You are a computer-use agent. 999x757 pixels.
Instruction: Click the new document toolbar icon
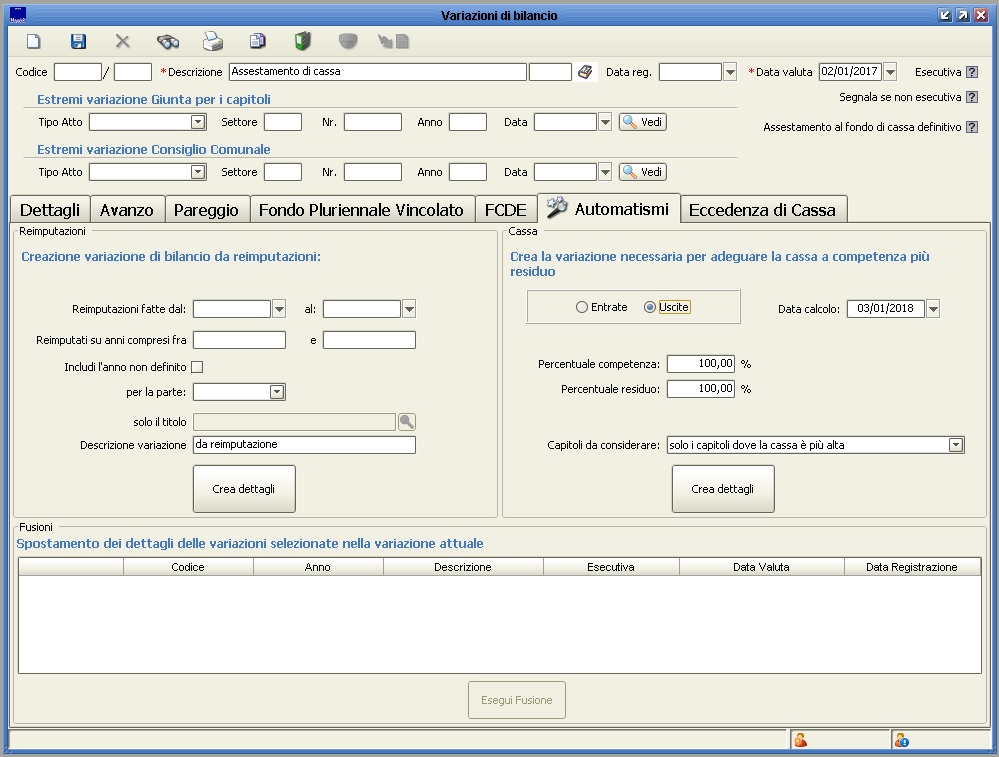(34, 41)
